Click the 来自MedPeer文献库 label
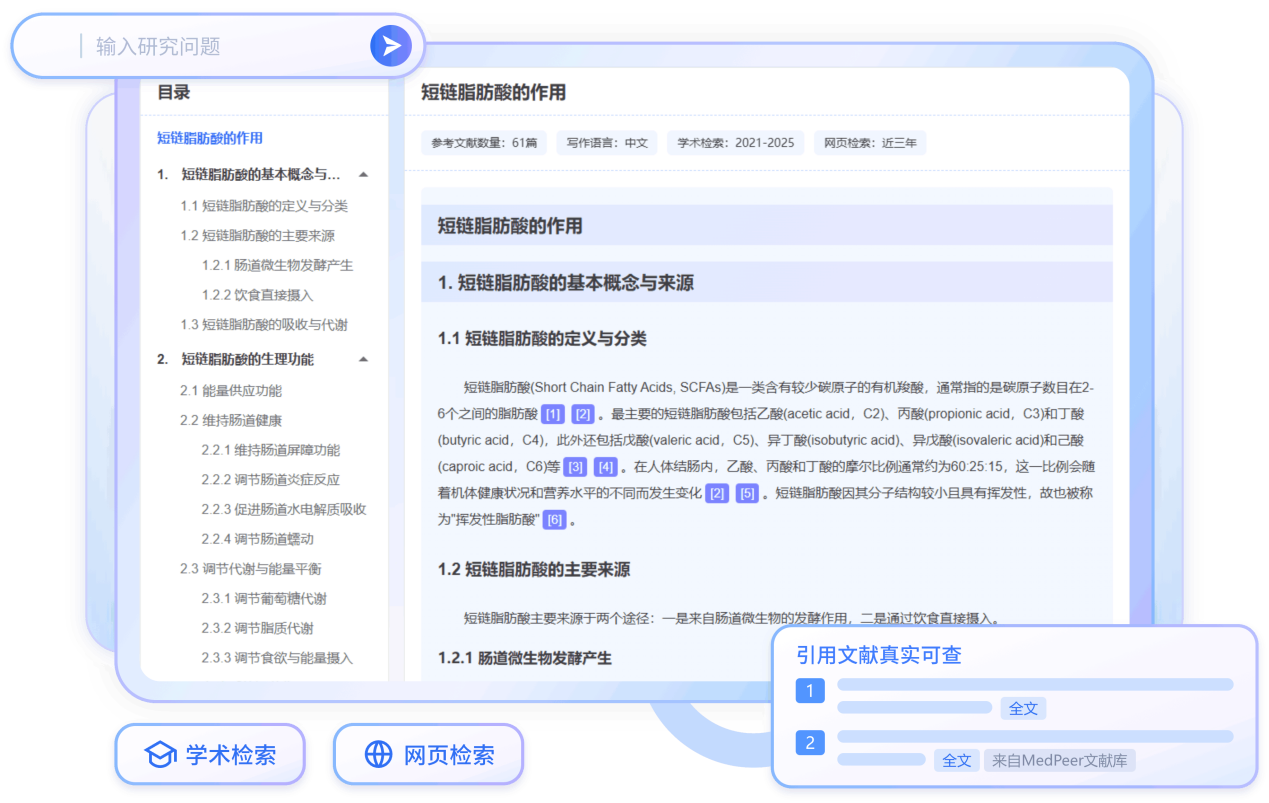 click(x=1059, y=760)
